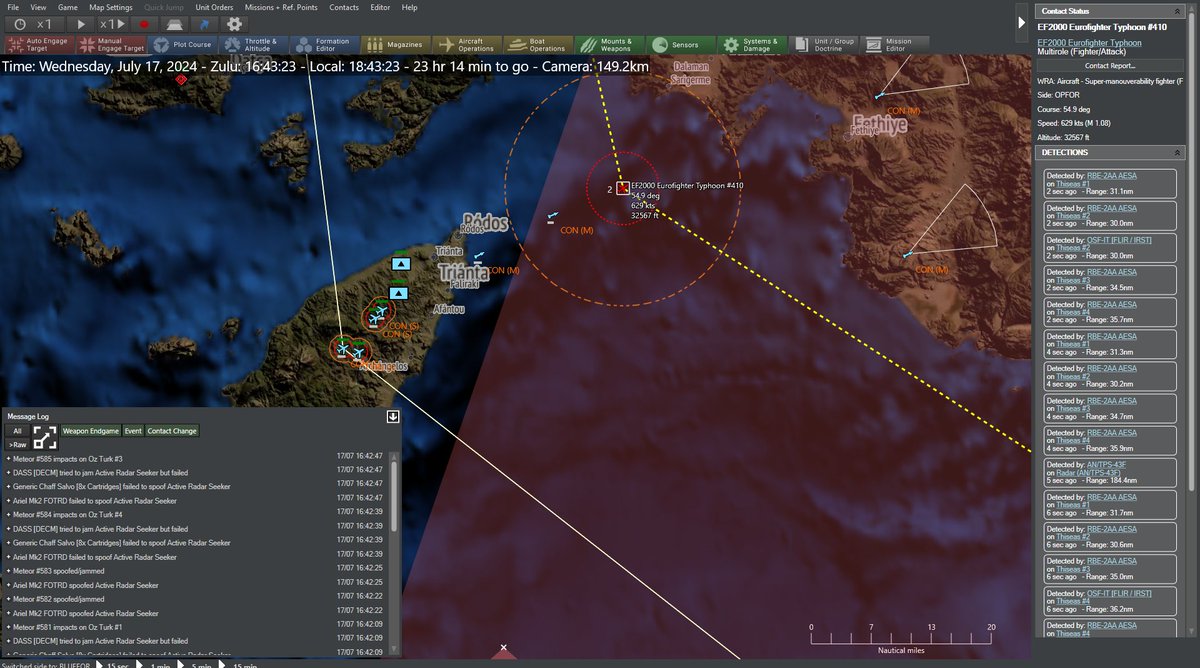
Task: Open the gear settings toolbar icon
Action: [x=234, y=23]
